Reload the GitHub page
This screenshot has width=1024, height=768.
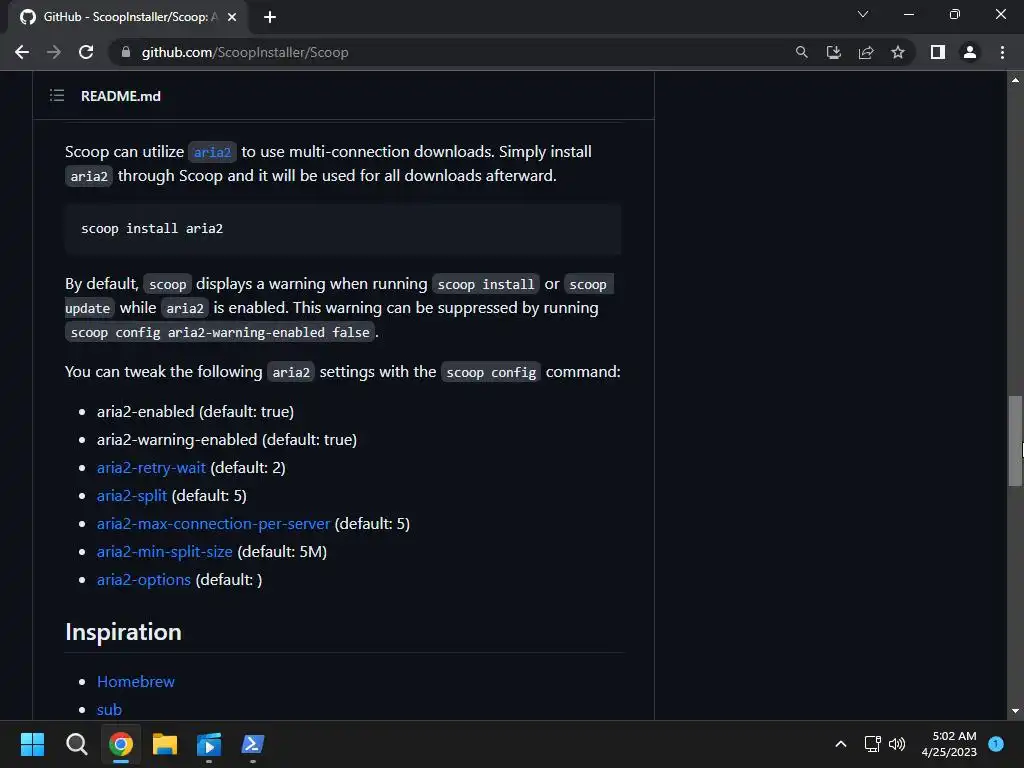(86, 52)
